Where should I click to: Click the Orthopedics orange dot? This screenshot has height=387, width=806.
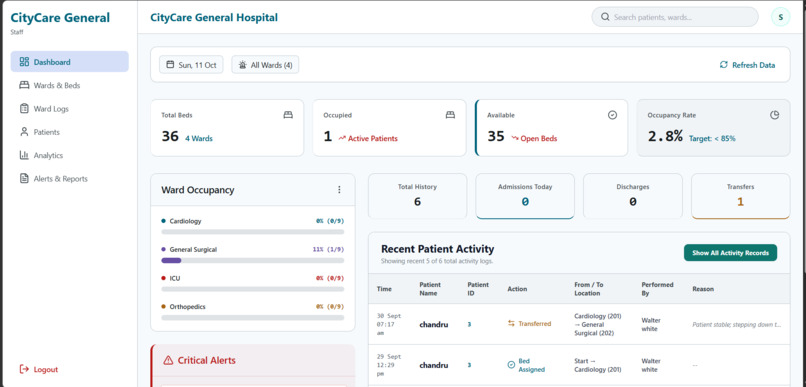tap(163, 306)
